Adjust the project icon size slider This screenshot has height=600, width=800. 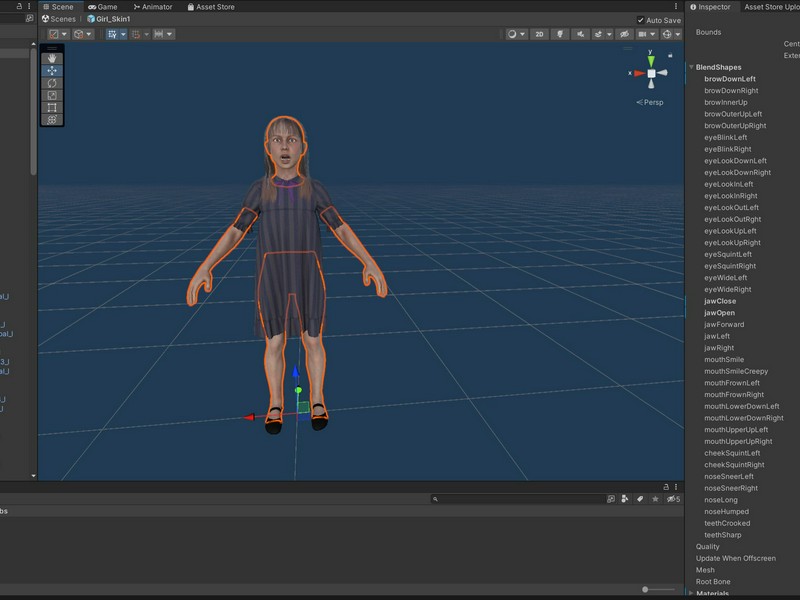click(658, 589)
